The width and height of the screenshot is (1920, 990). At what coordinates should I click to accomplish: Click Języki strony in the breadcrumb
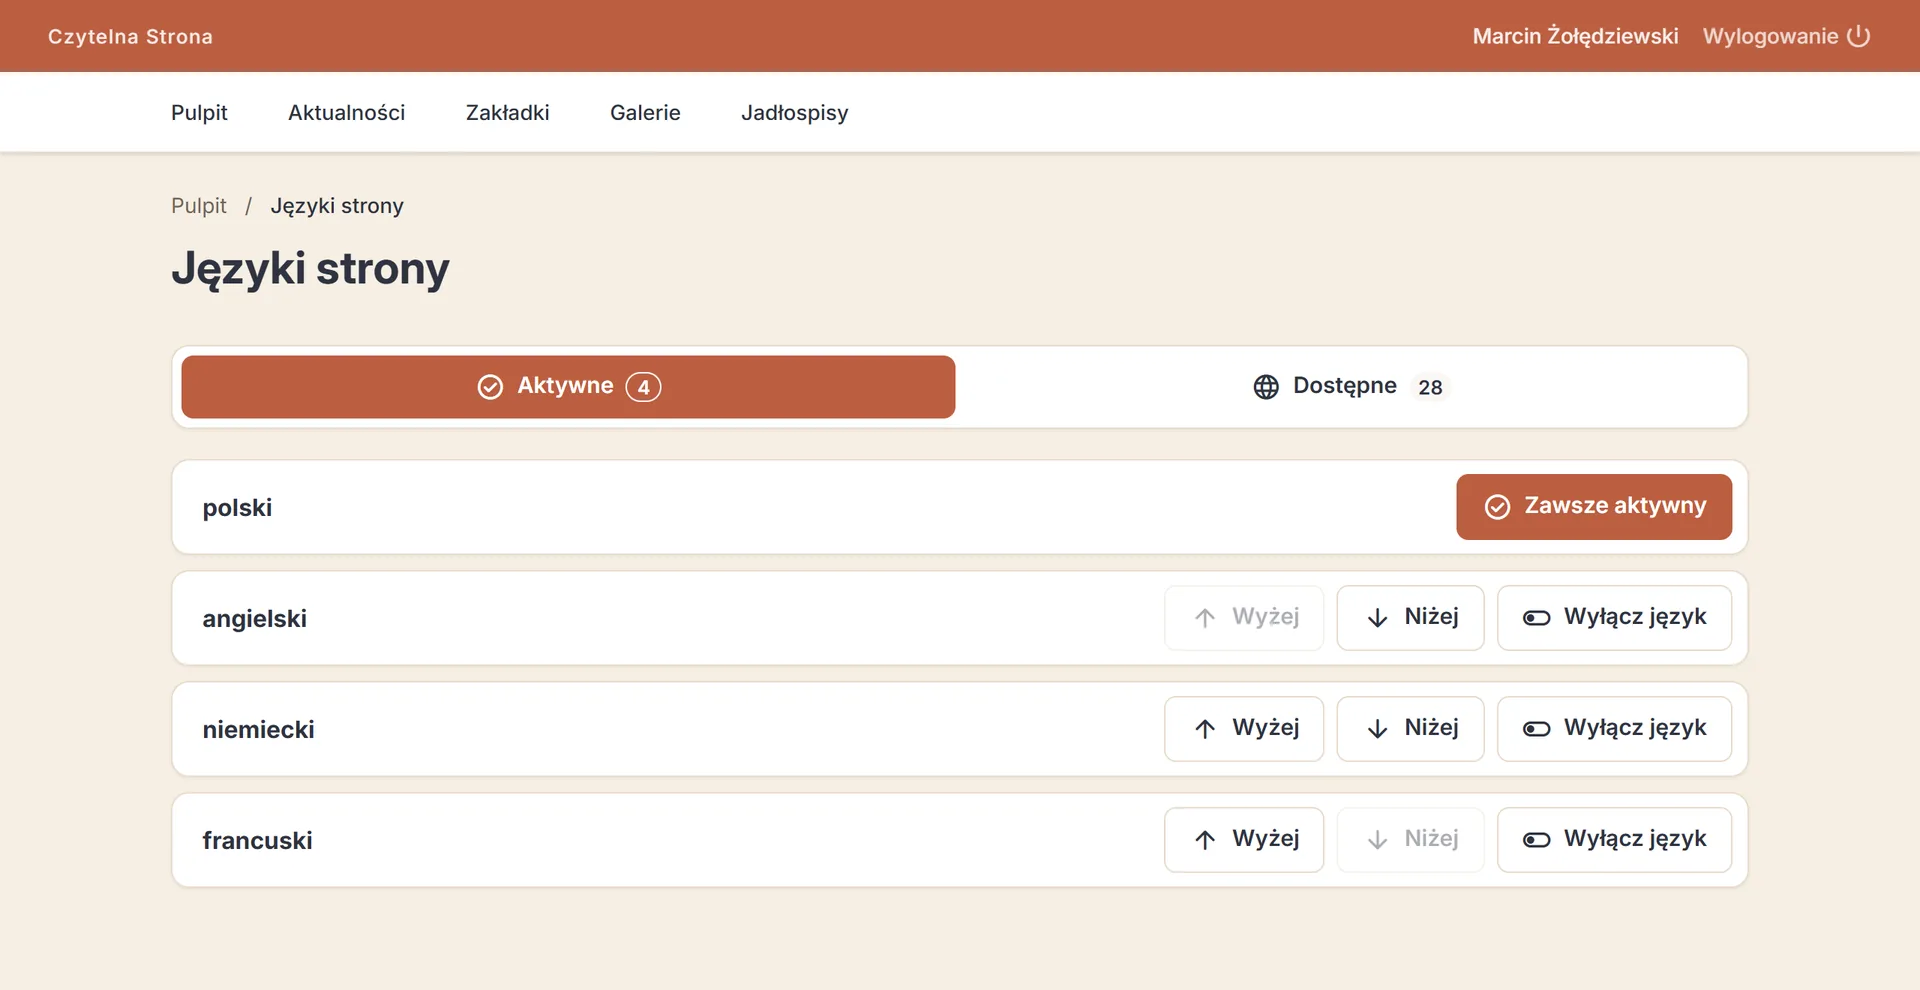click(x=337, y=206)
